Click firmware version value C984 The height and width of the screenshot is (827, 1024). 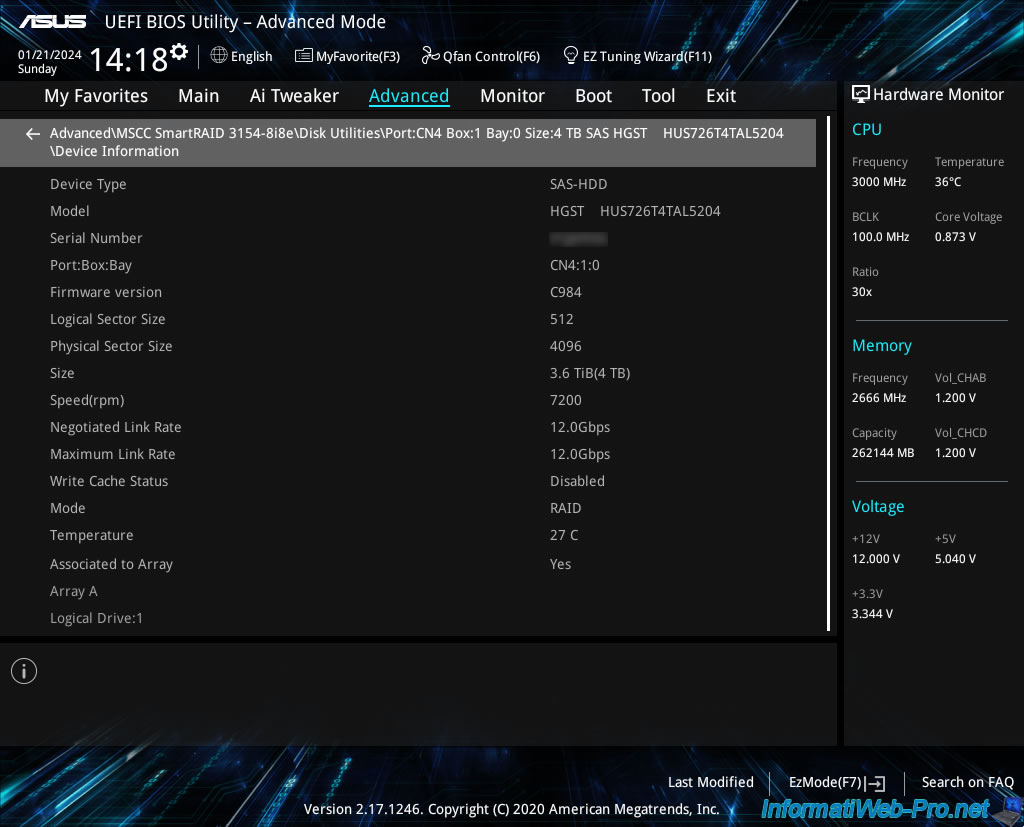pyautogui.click(x=566, y=292)
